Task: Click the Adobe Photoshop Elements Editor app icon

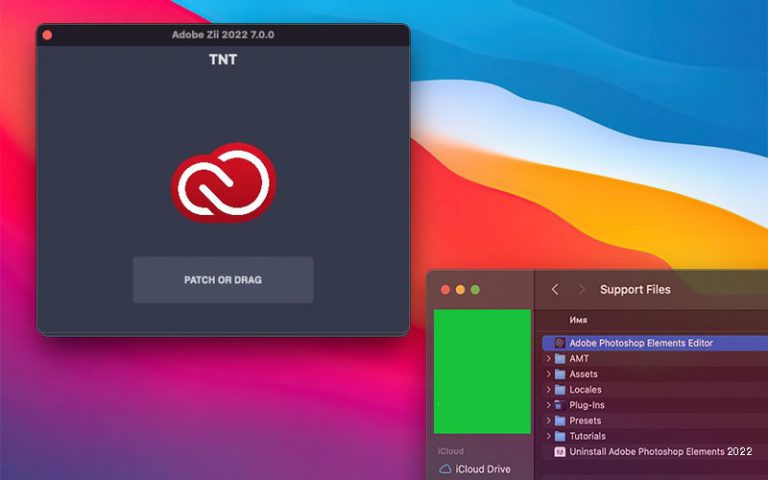Action: (x=559, y=343)
